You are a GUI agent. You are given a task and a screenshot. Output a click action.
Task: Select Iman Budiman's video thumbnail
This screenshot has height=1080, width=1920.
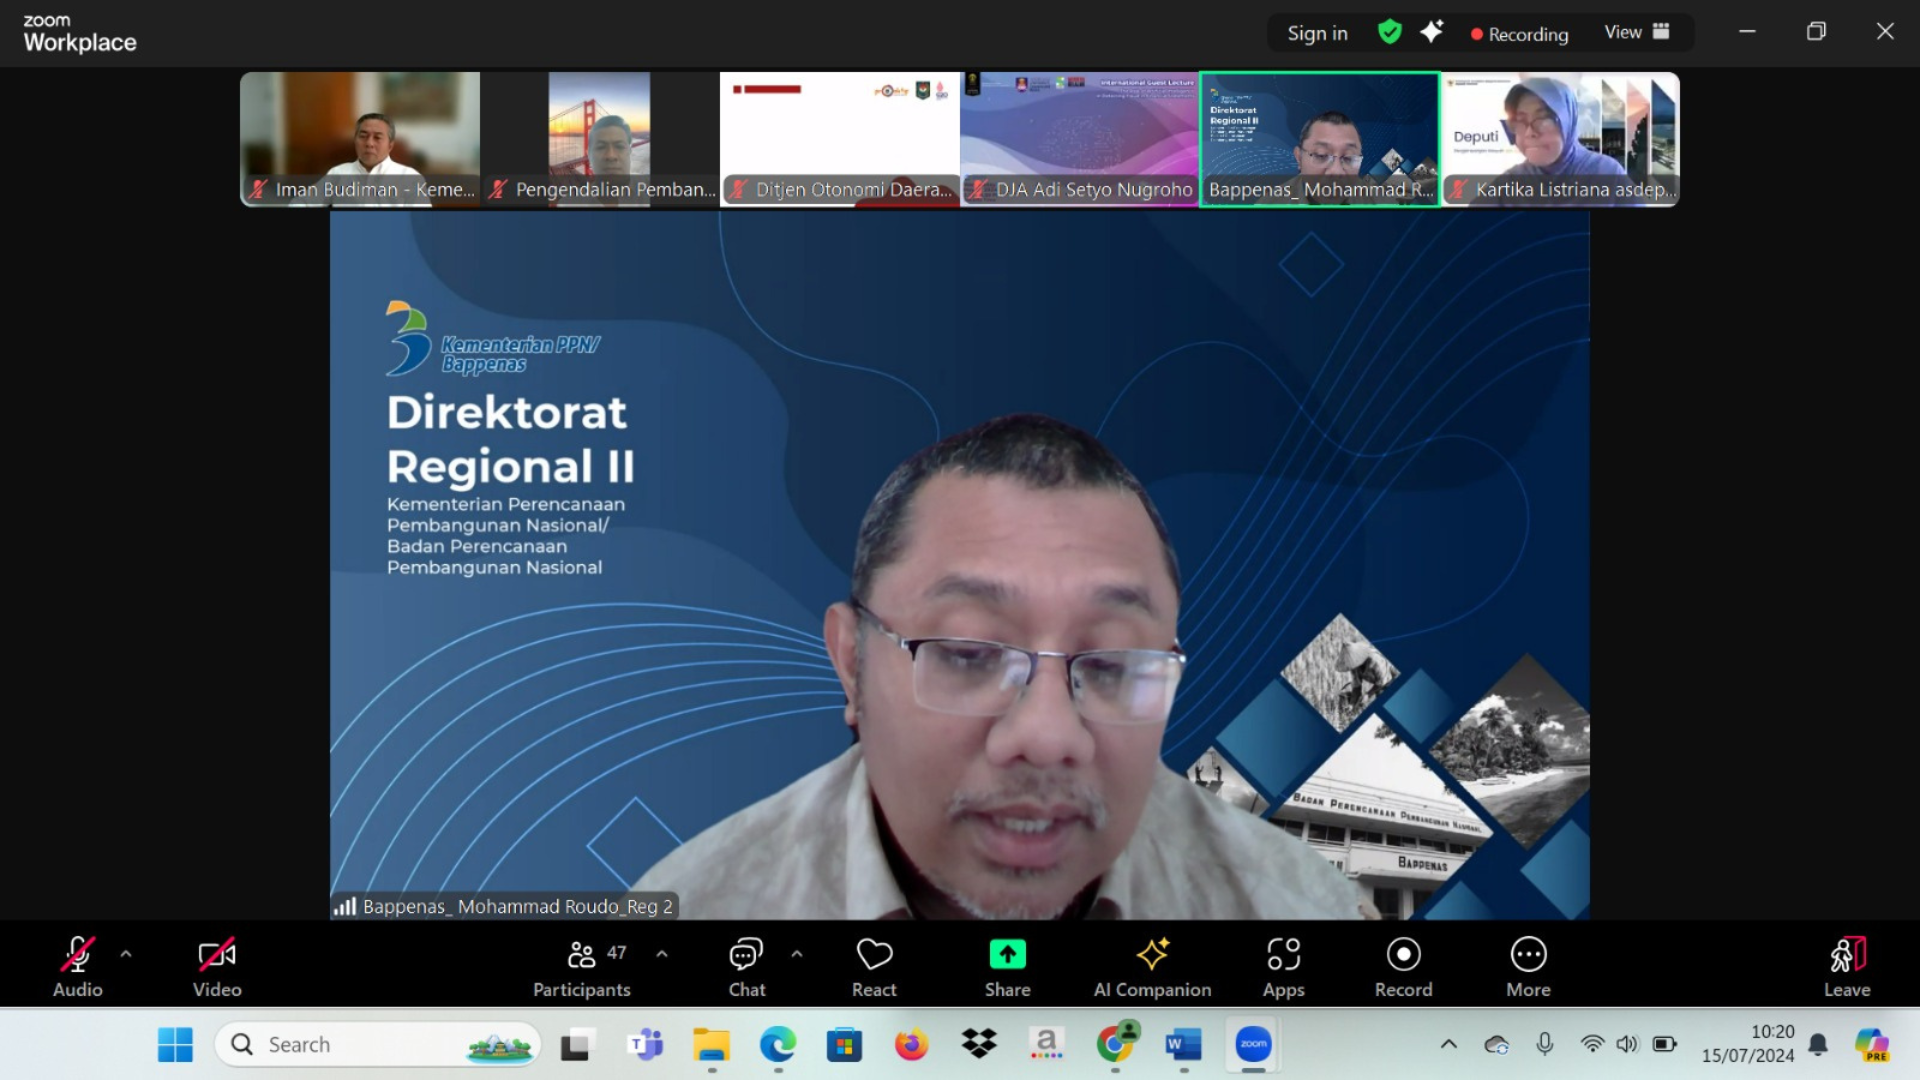tap(360, 139)
